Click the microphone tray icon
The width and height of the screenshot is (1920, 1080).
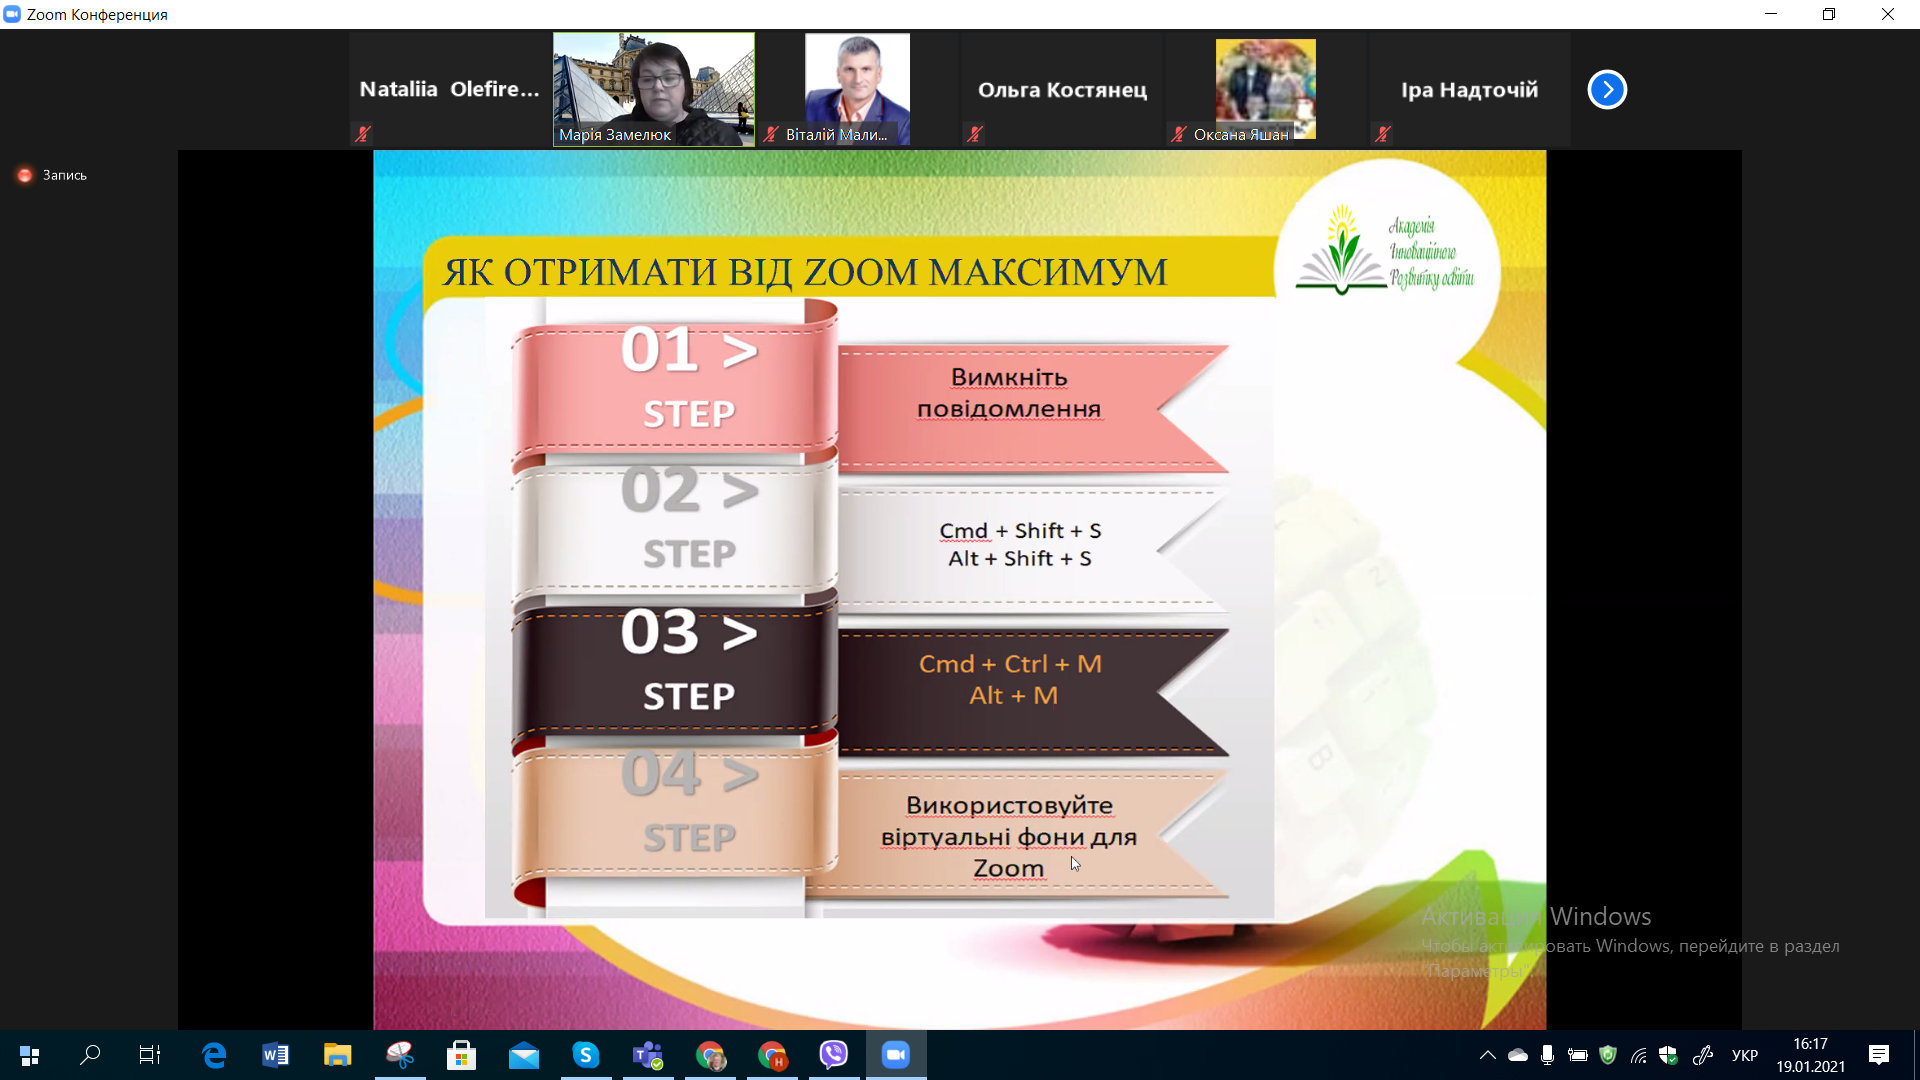(1548, 1055)
